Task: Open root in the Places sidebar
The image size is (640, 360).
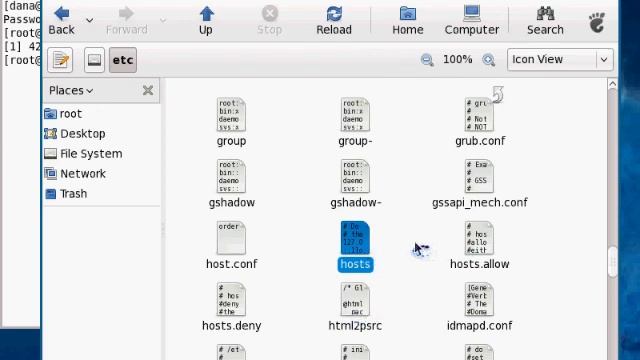Action: tap(63, 113)
